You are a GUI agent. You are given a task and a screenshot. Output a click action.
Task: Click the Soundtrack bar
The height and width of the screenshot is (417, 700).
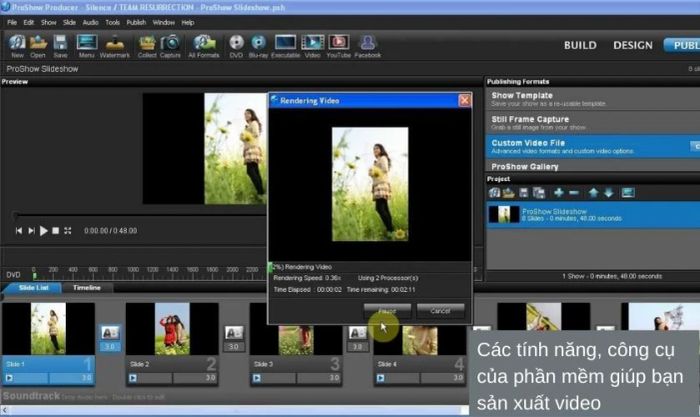click(232, 396)
